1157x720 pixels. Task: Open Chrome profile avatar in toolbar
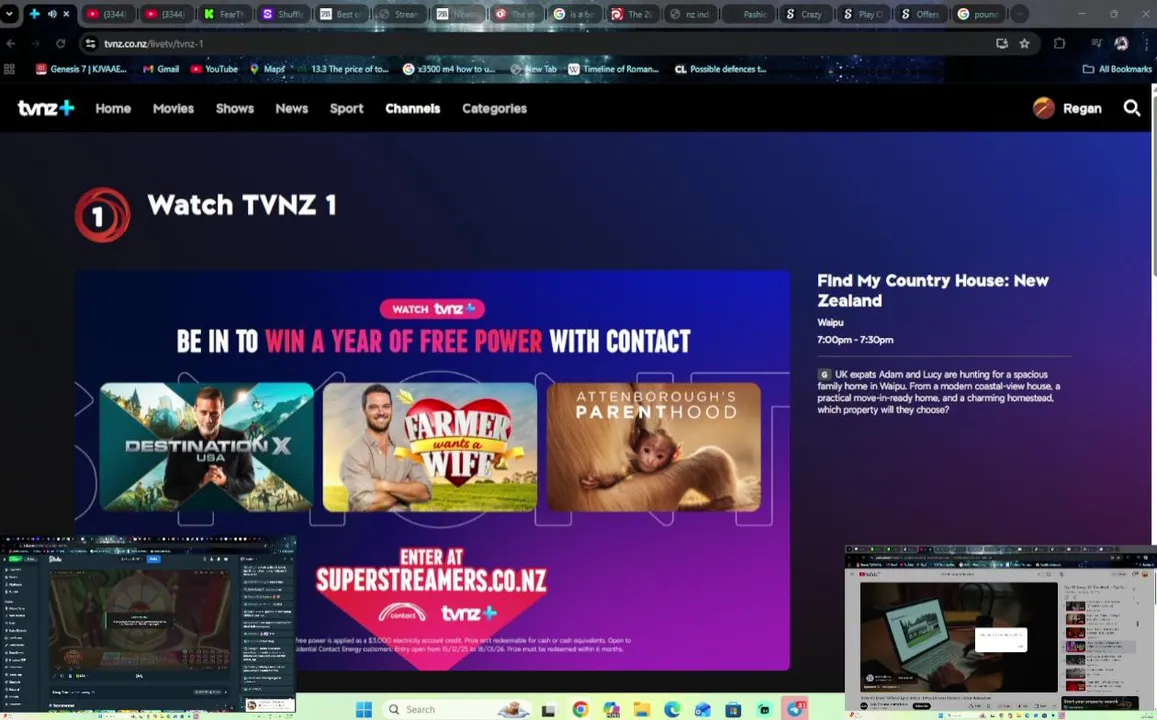(x=1121, y=44)
